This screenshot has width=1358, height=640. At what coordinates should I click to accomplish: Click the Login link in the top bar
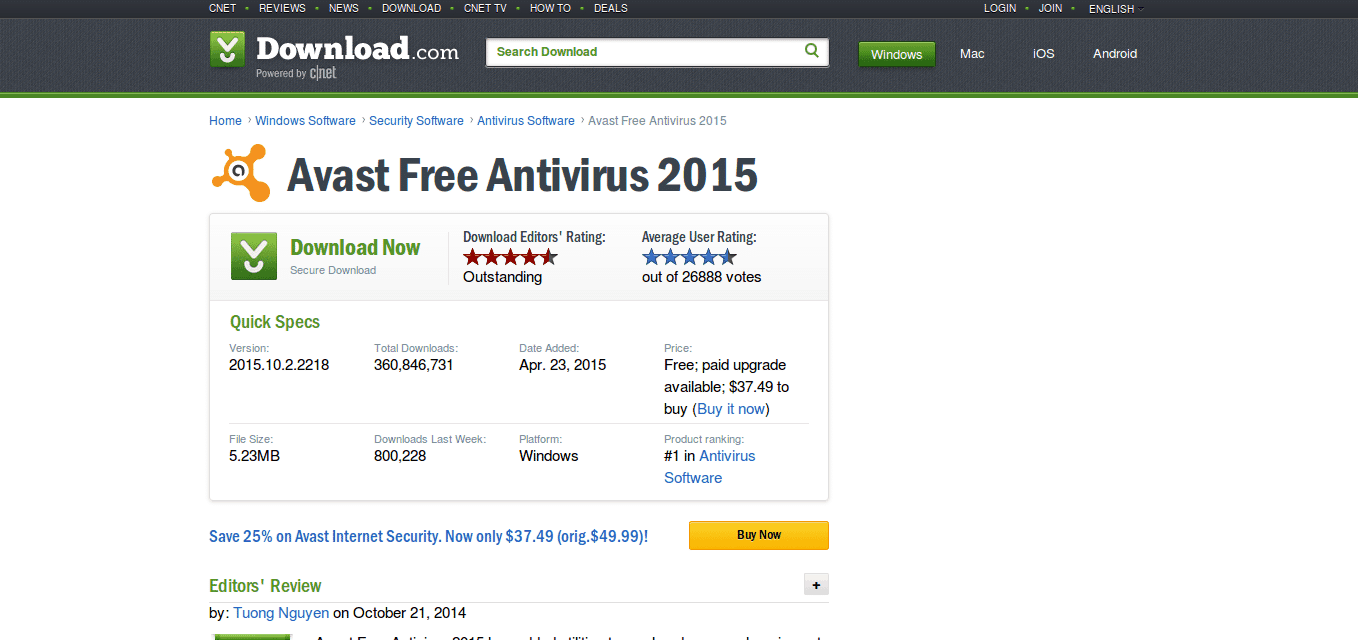1000,8
